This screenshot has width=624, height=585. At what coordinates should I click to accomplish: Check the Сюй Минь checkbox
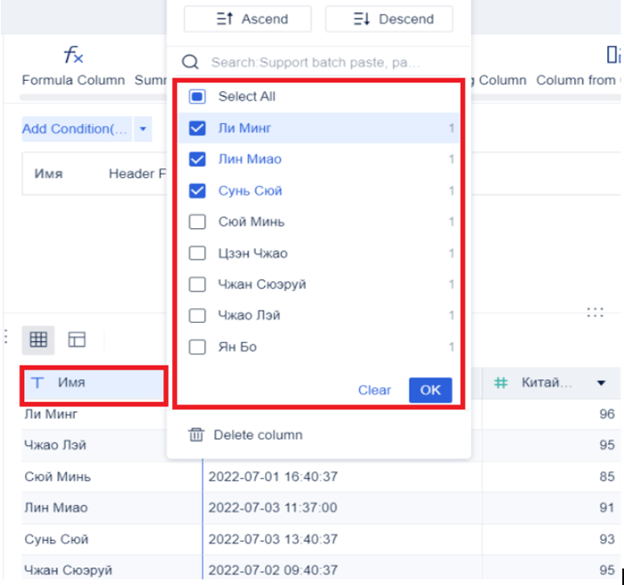tap(197, 222)
